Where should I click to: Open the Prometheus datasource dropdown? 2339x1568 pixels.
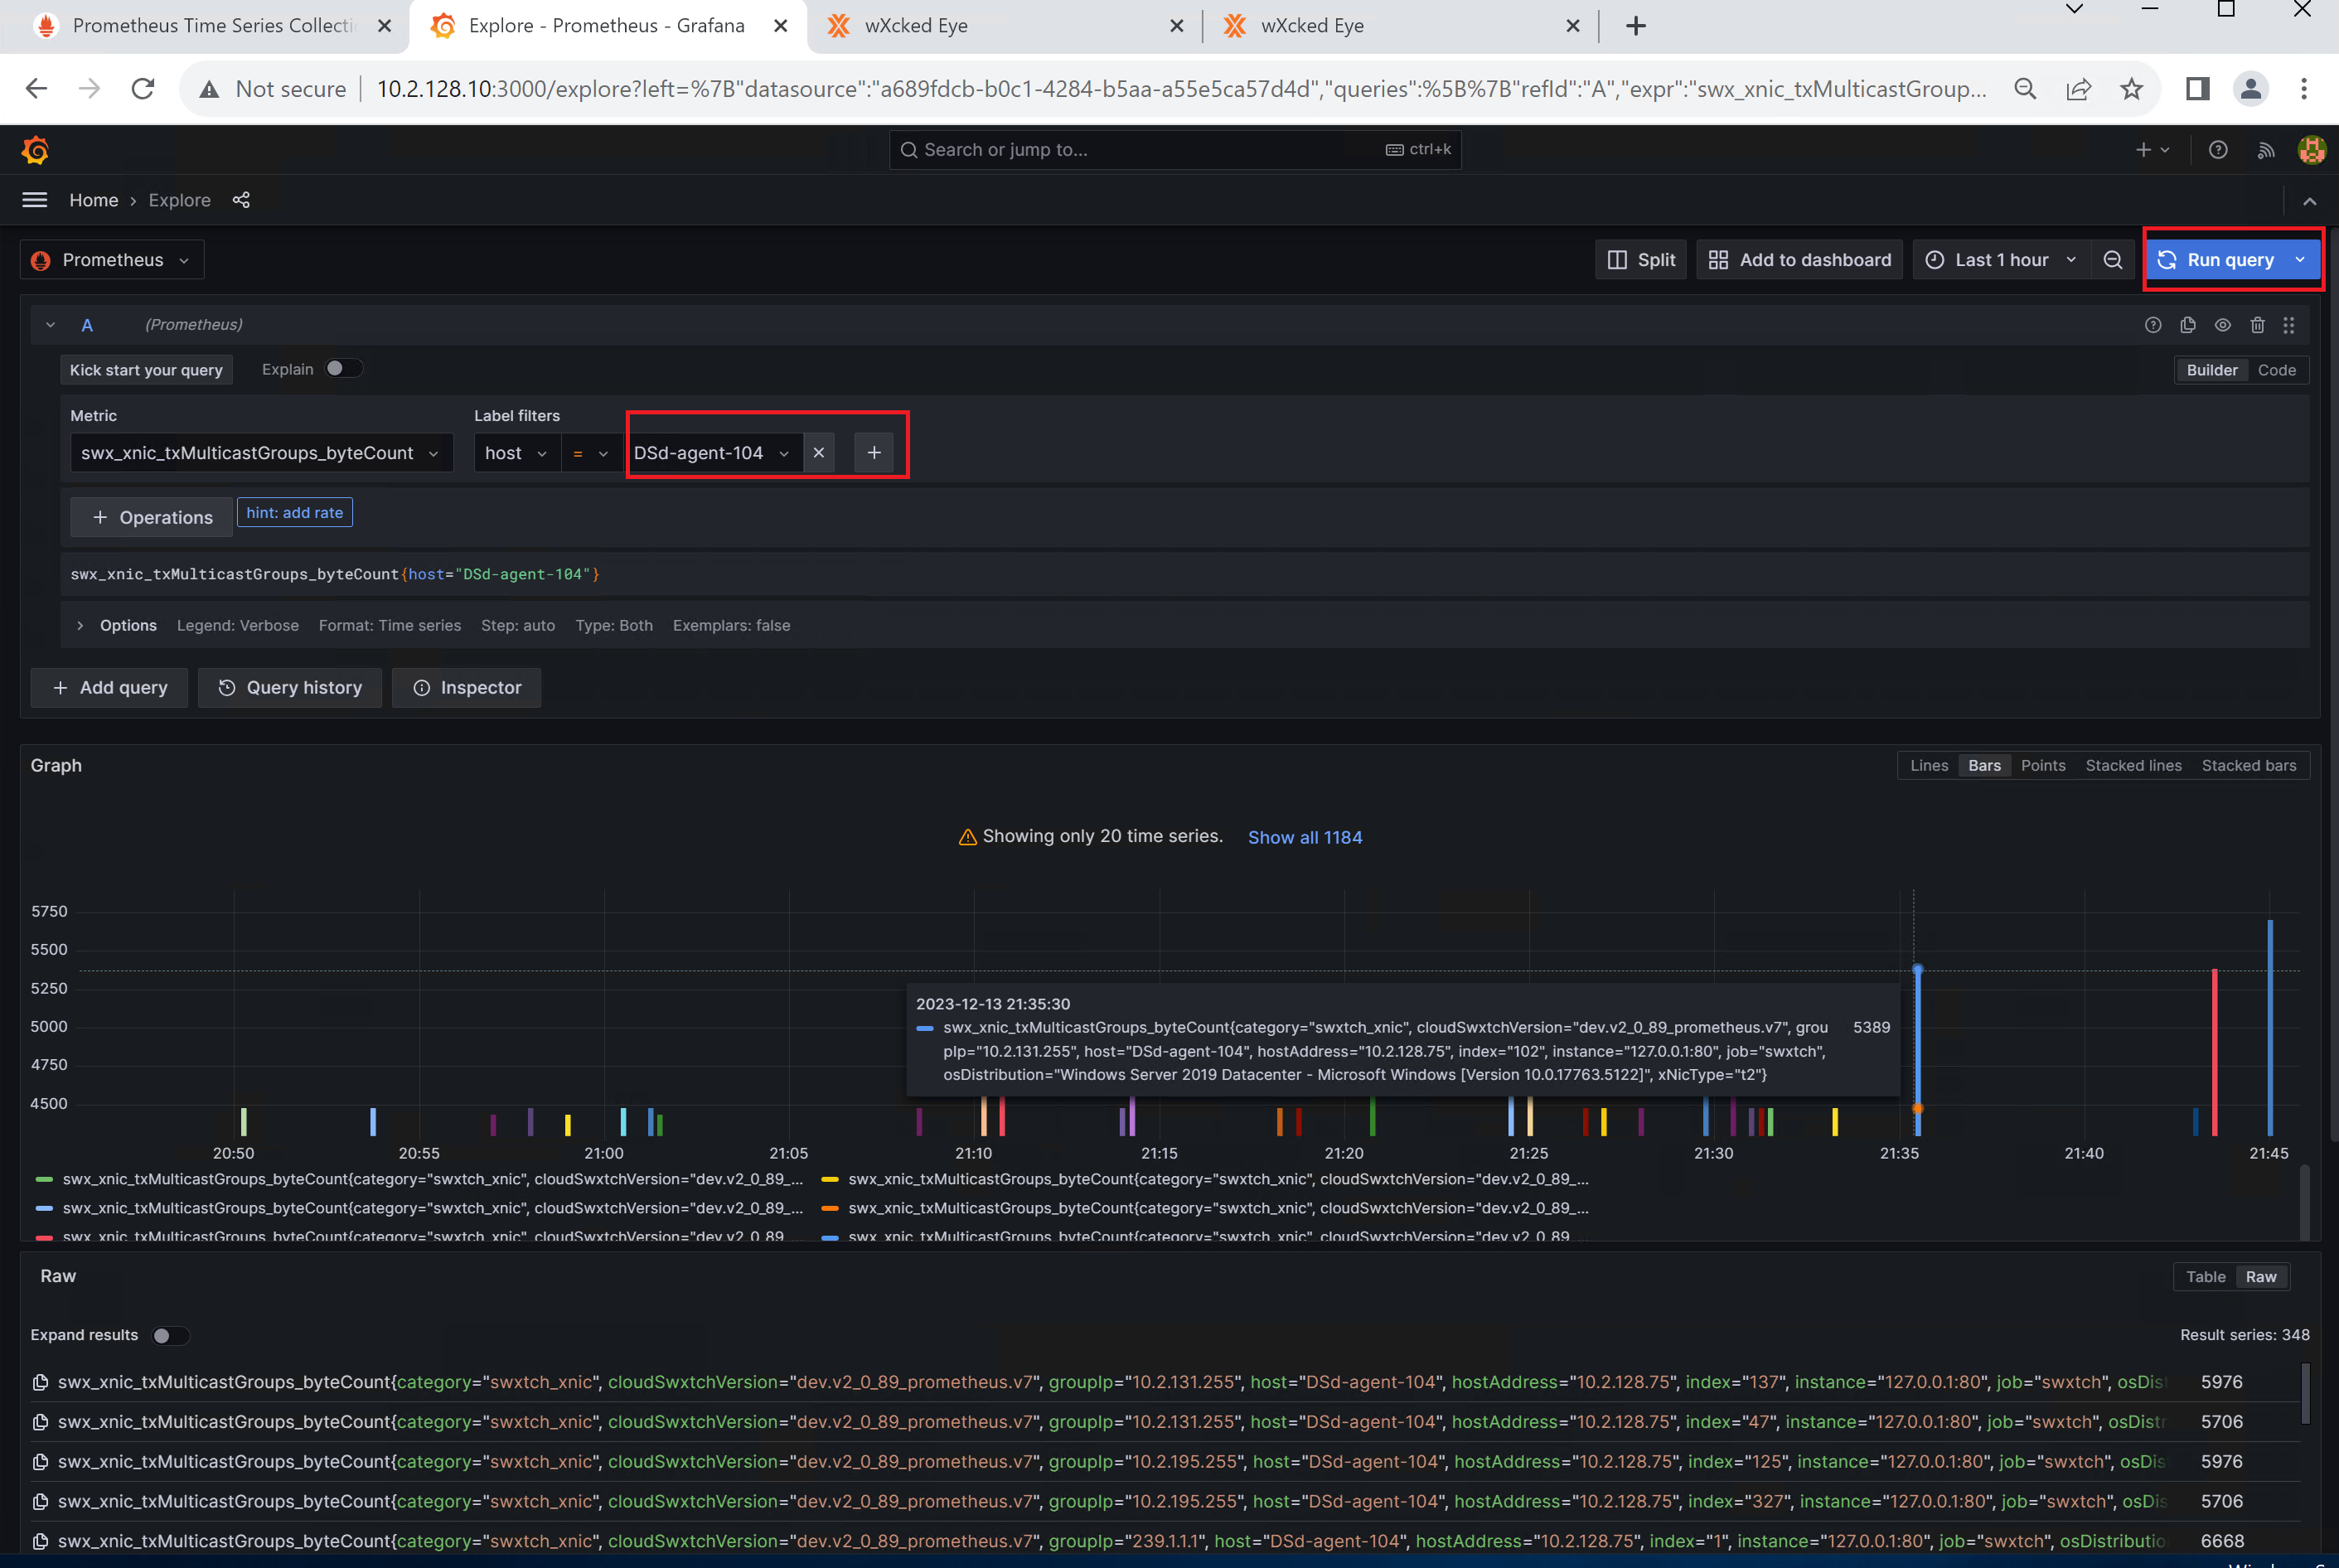tap(112, 260)
